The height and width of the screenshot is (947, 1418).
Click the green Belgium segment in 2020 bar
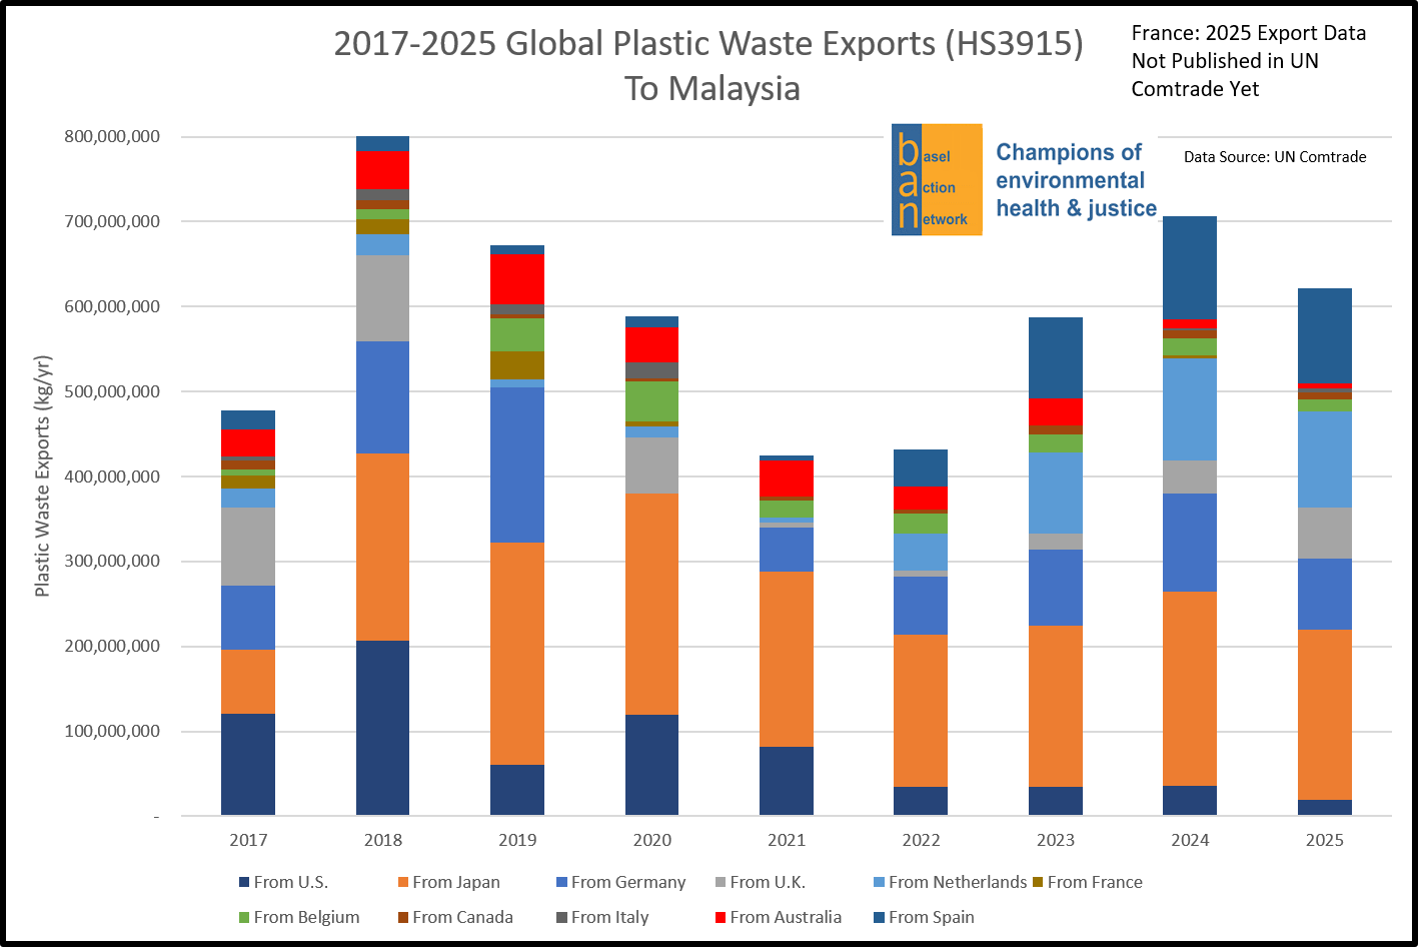[x=652, y=401]
